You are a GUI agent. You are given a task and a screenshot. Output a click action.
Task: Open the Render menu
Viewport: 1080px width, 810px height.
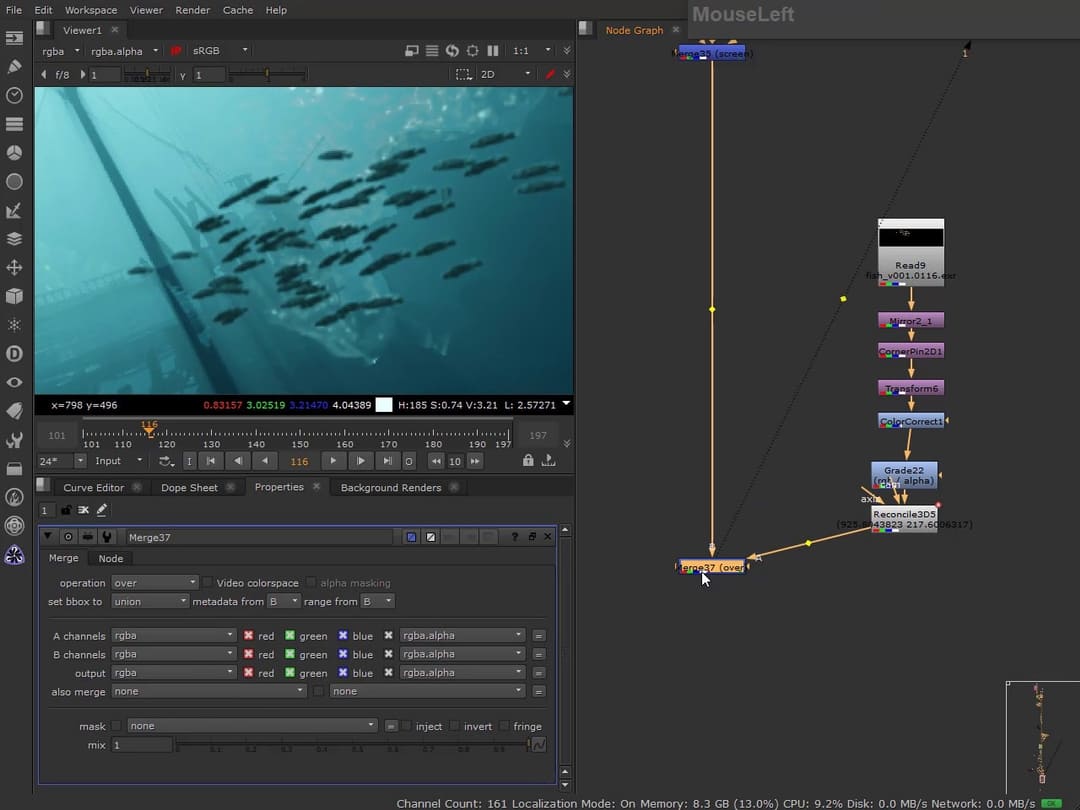192,10
